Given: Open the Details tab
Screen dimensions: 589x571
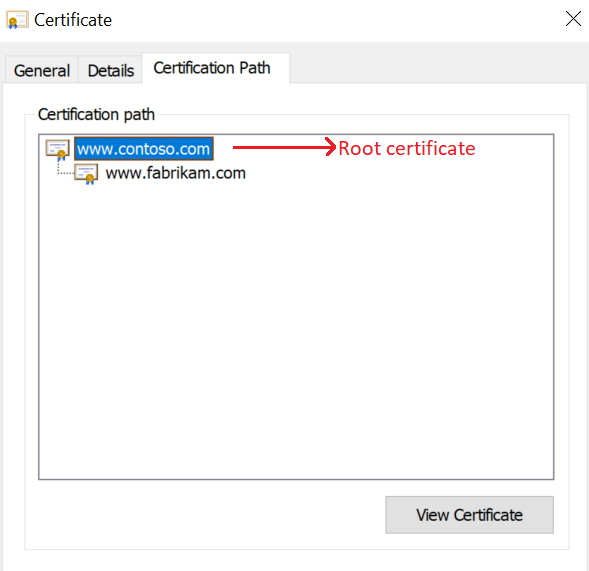Looking at the screenshot, I should [x=111, y=71].
